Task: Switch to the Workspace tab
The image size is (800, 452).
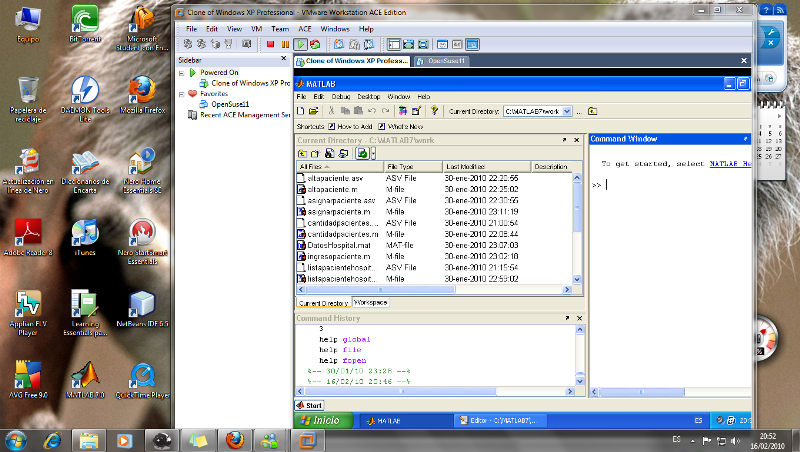Action: point(369,302)
